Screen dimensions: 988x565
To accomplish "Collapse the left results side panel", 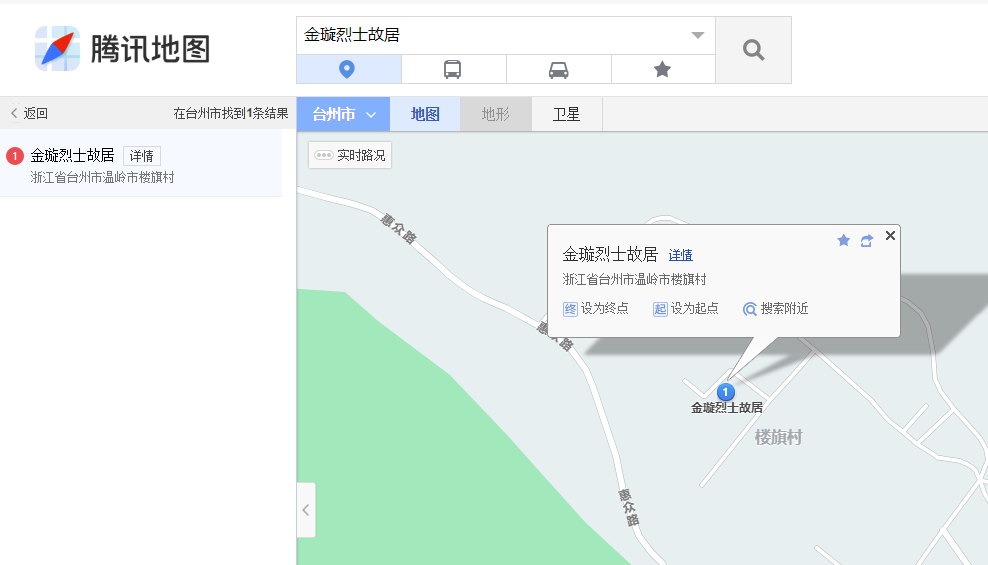I will click(306, 510).
